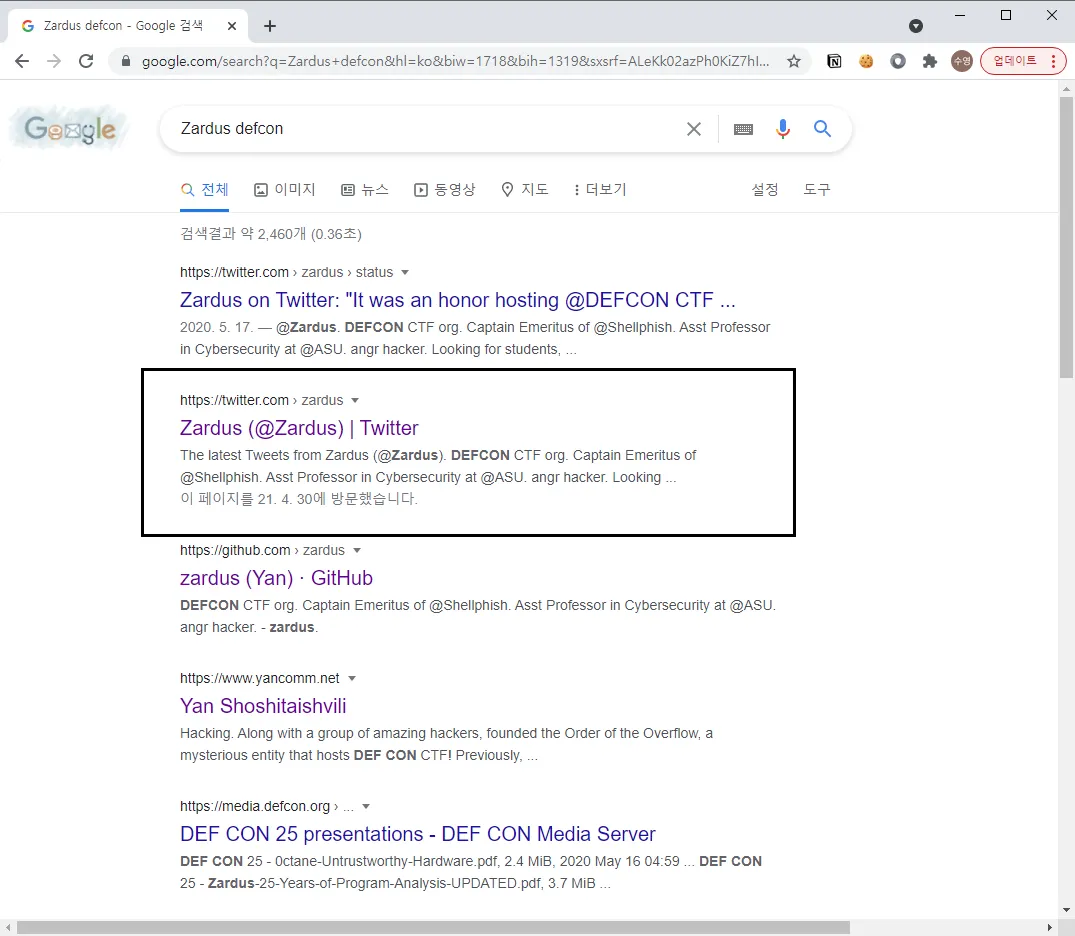Click the 검색결과 약 2,460개 result count

click(271, 235)
